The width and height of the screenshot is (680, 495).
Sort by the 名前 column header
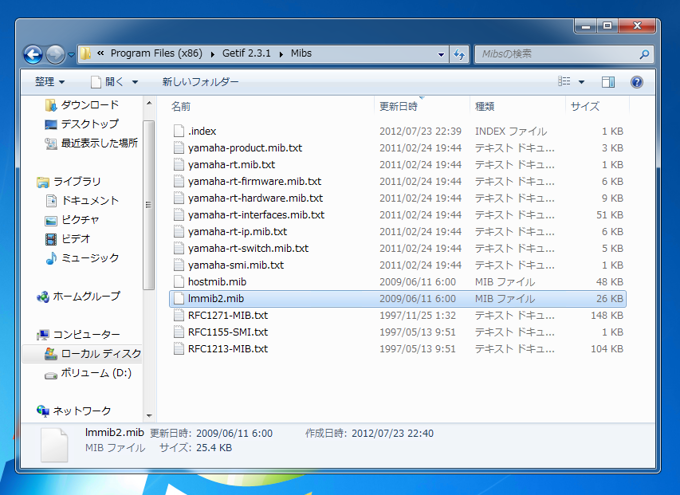tap(181, 106)
